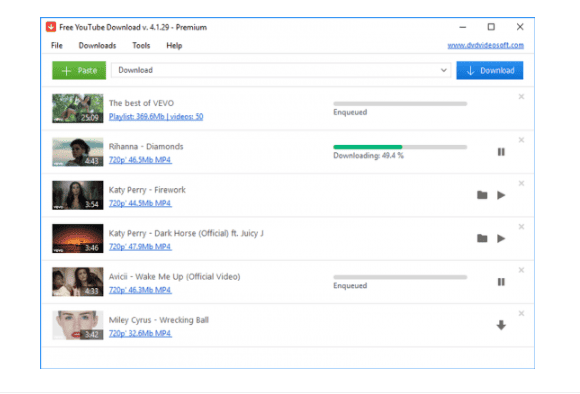580x394 pixels.
Task: Click the Enqueued status of The best of VEVO
Action: point(350,112)
